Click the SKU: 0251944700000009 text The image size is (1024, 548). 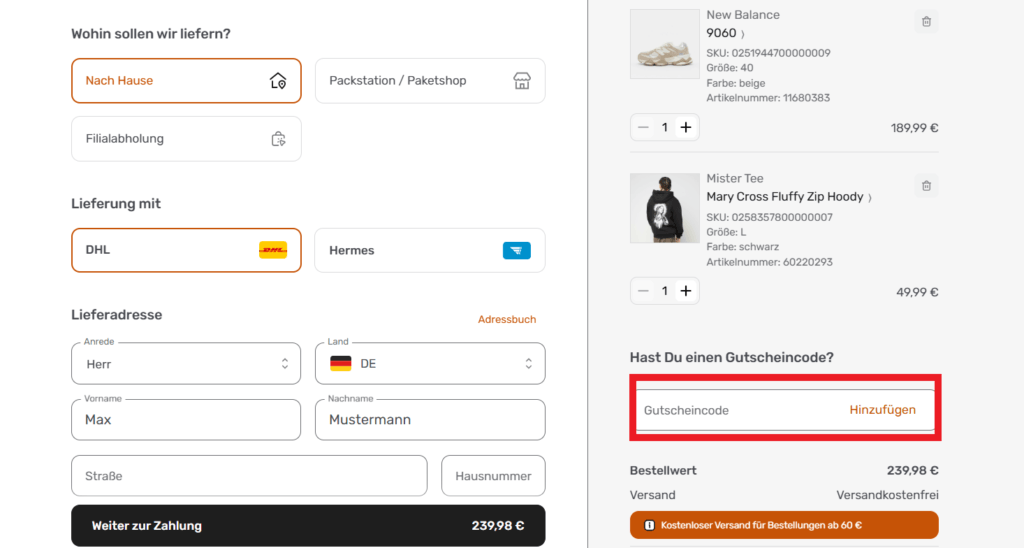768,53
